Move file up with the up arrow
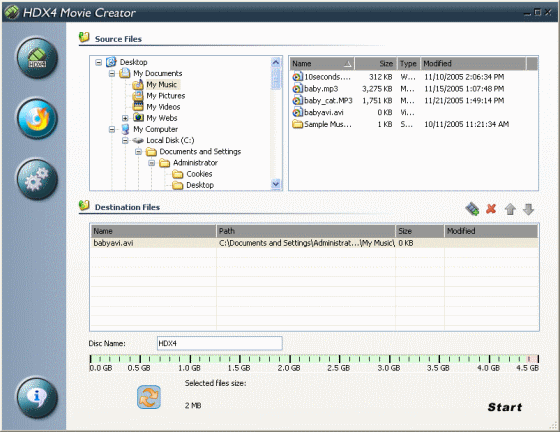The image size is (560, 432). tap(510, 209)
